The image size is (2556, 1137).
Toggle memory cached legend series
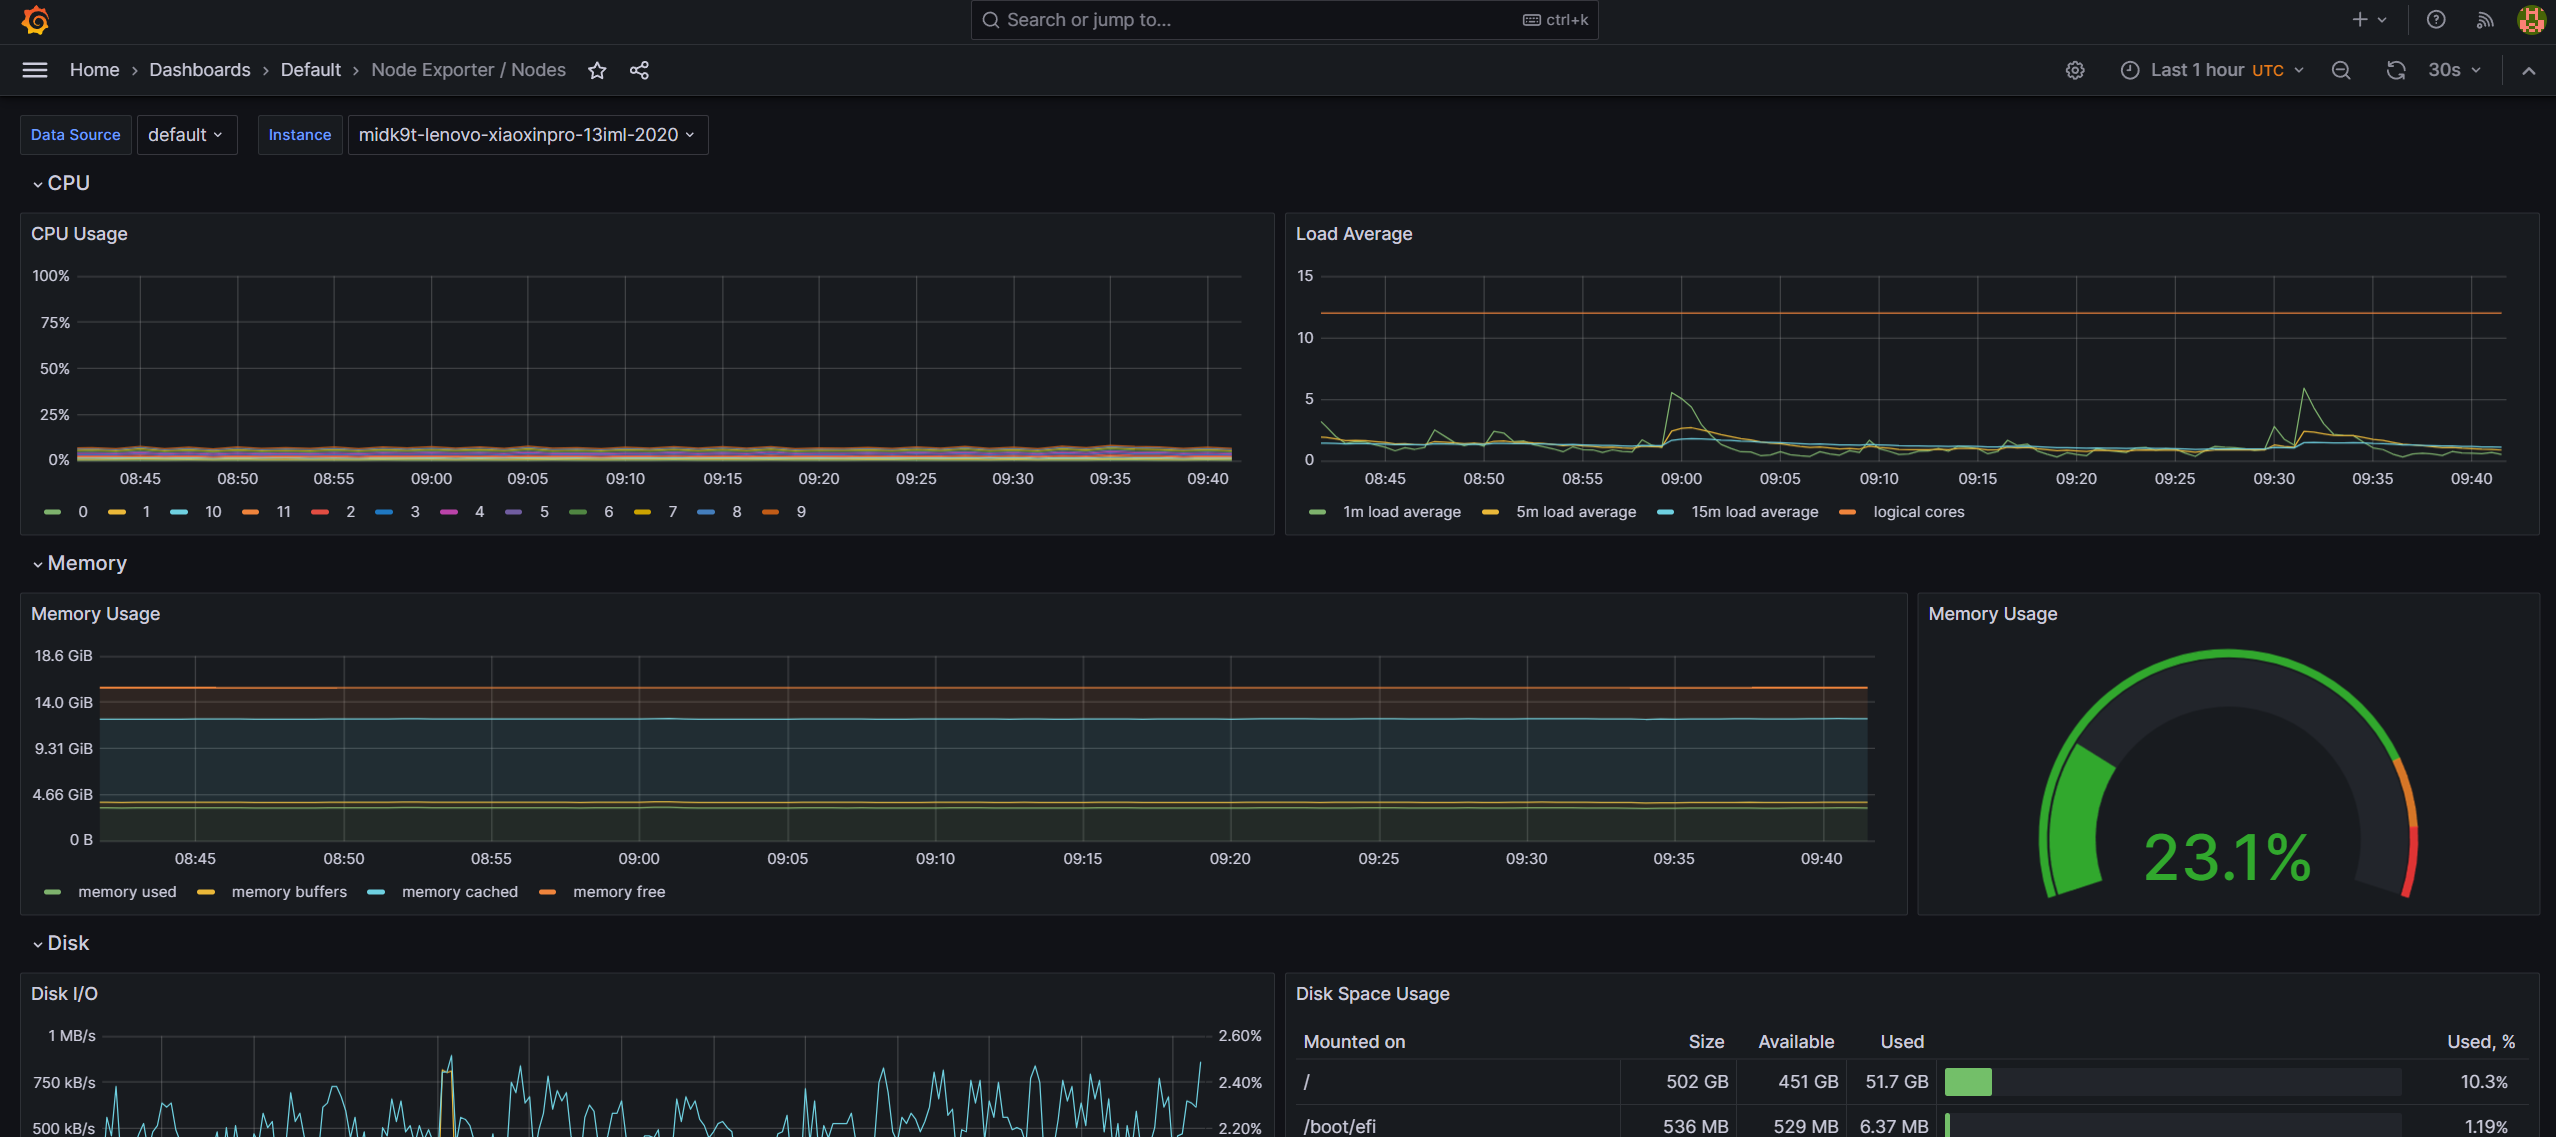tap(459, 892)
